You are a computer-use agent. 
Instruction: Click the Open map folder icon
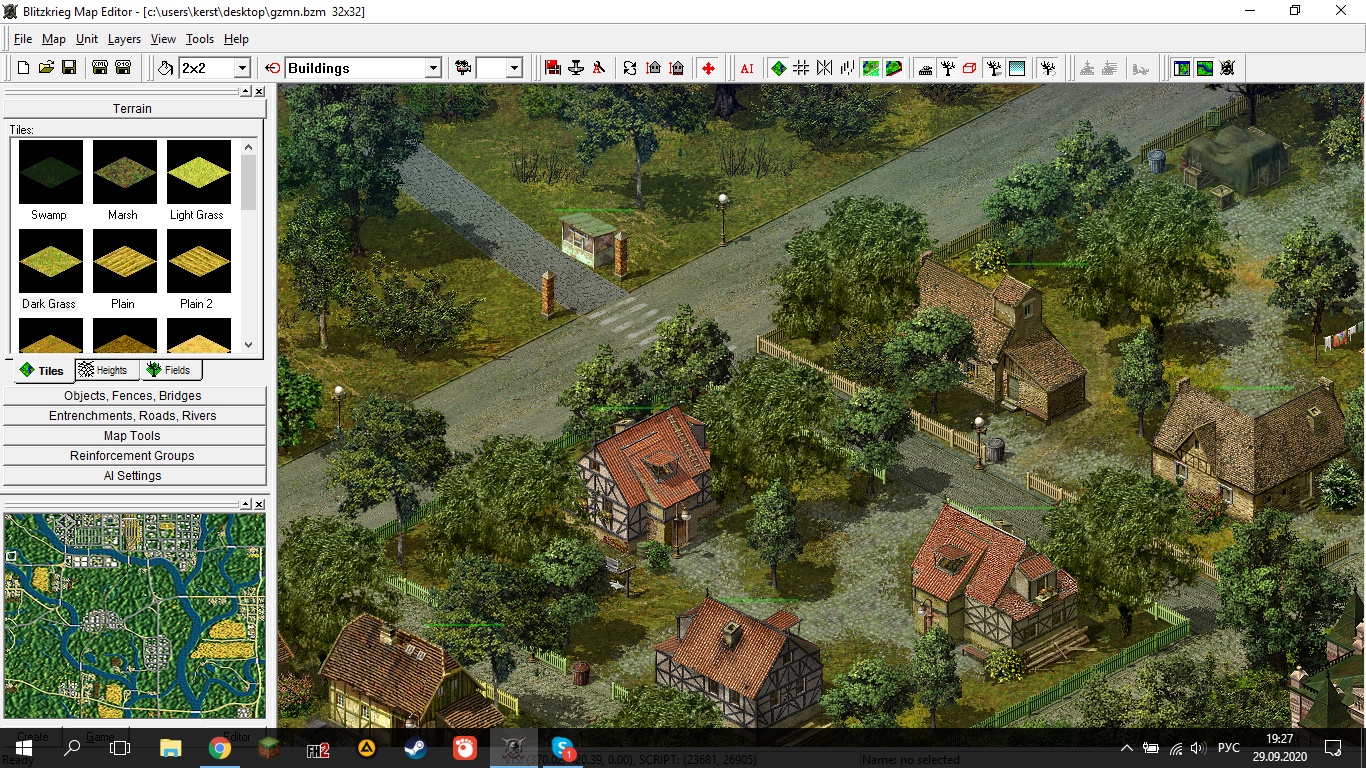point(46,68)
